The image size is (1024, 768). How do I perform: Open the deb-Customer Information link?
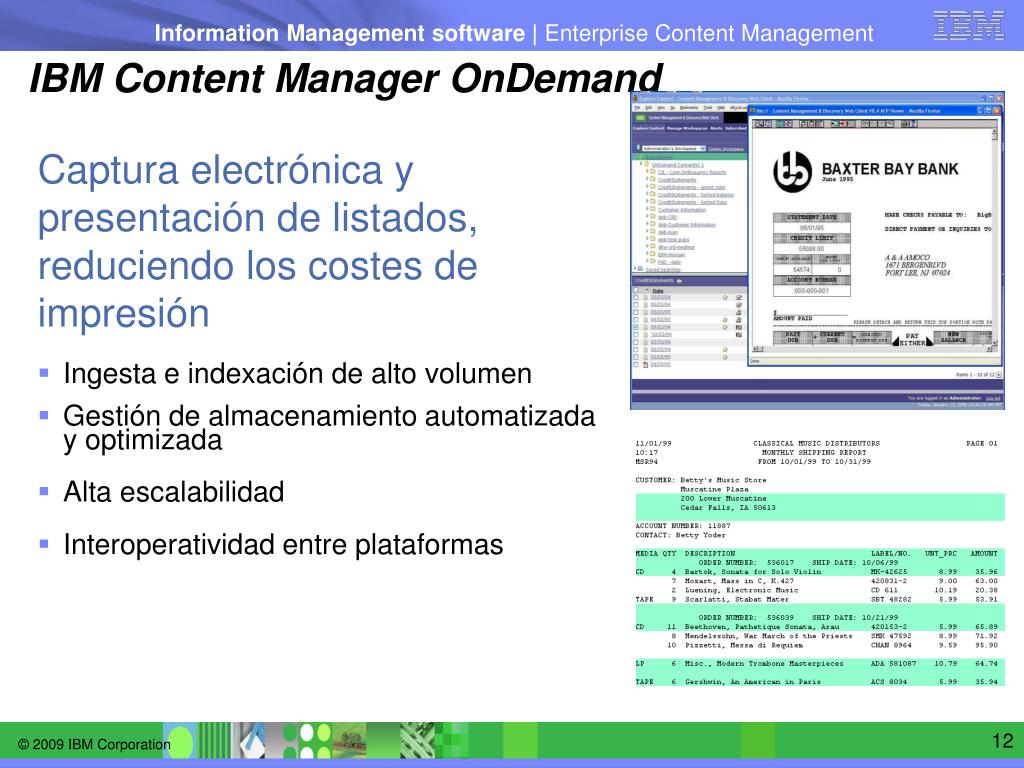point(687,225)
